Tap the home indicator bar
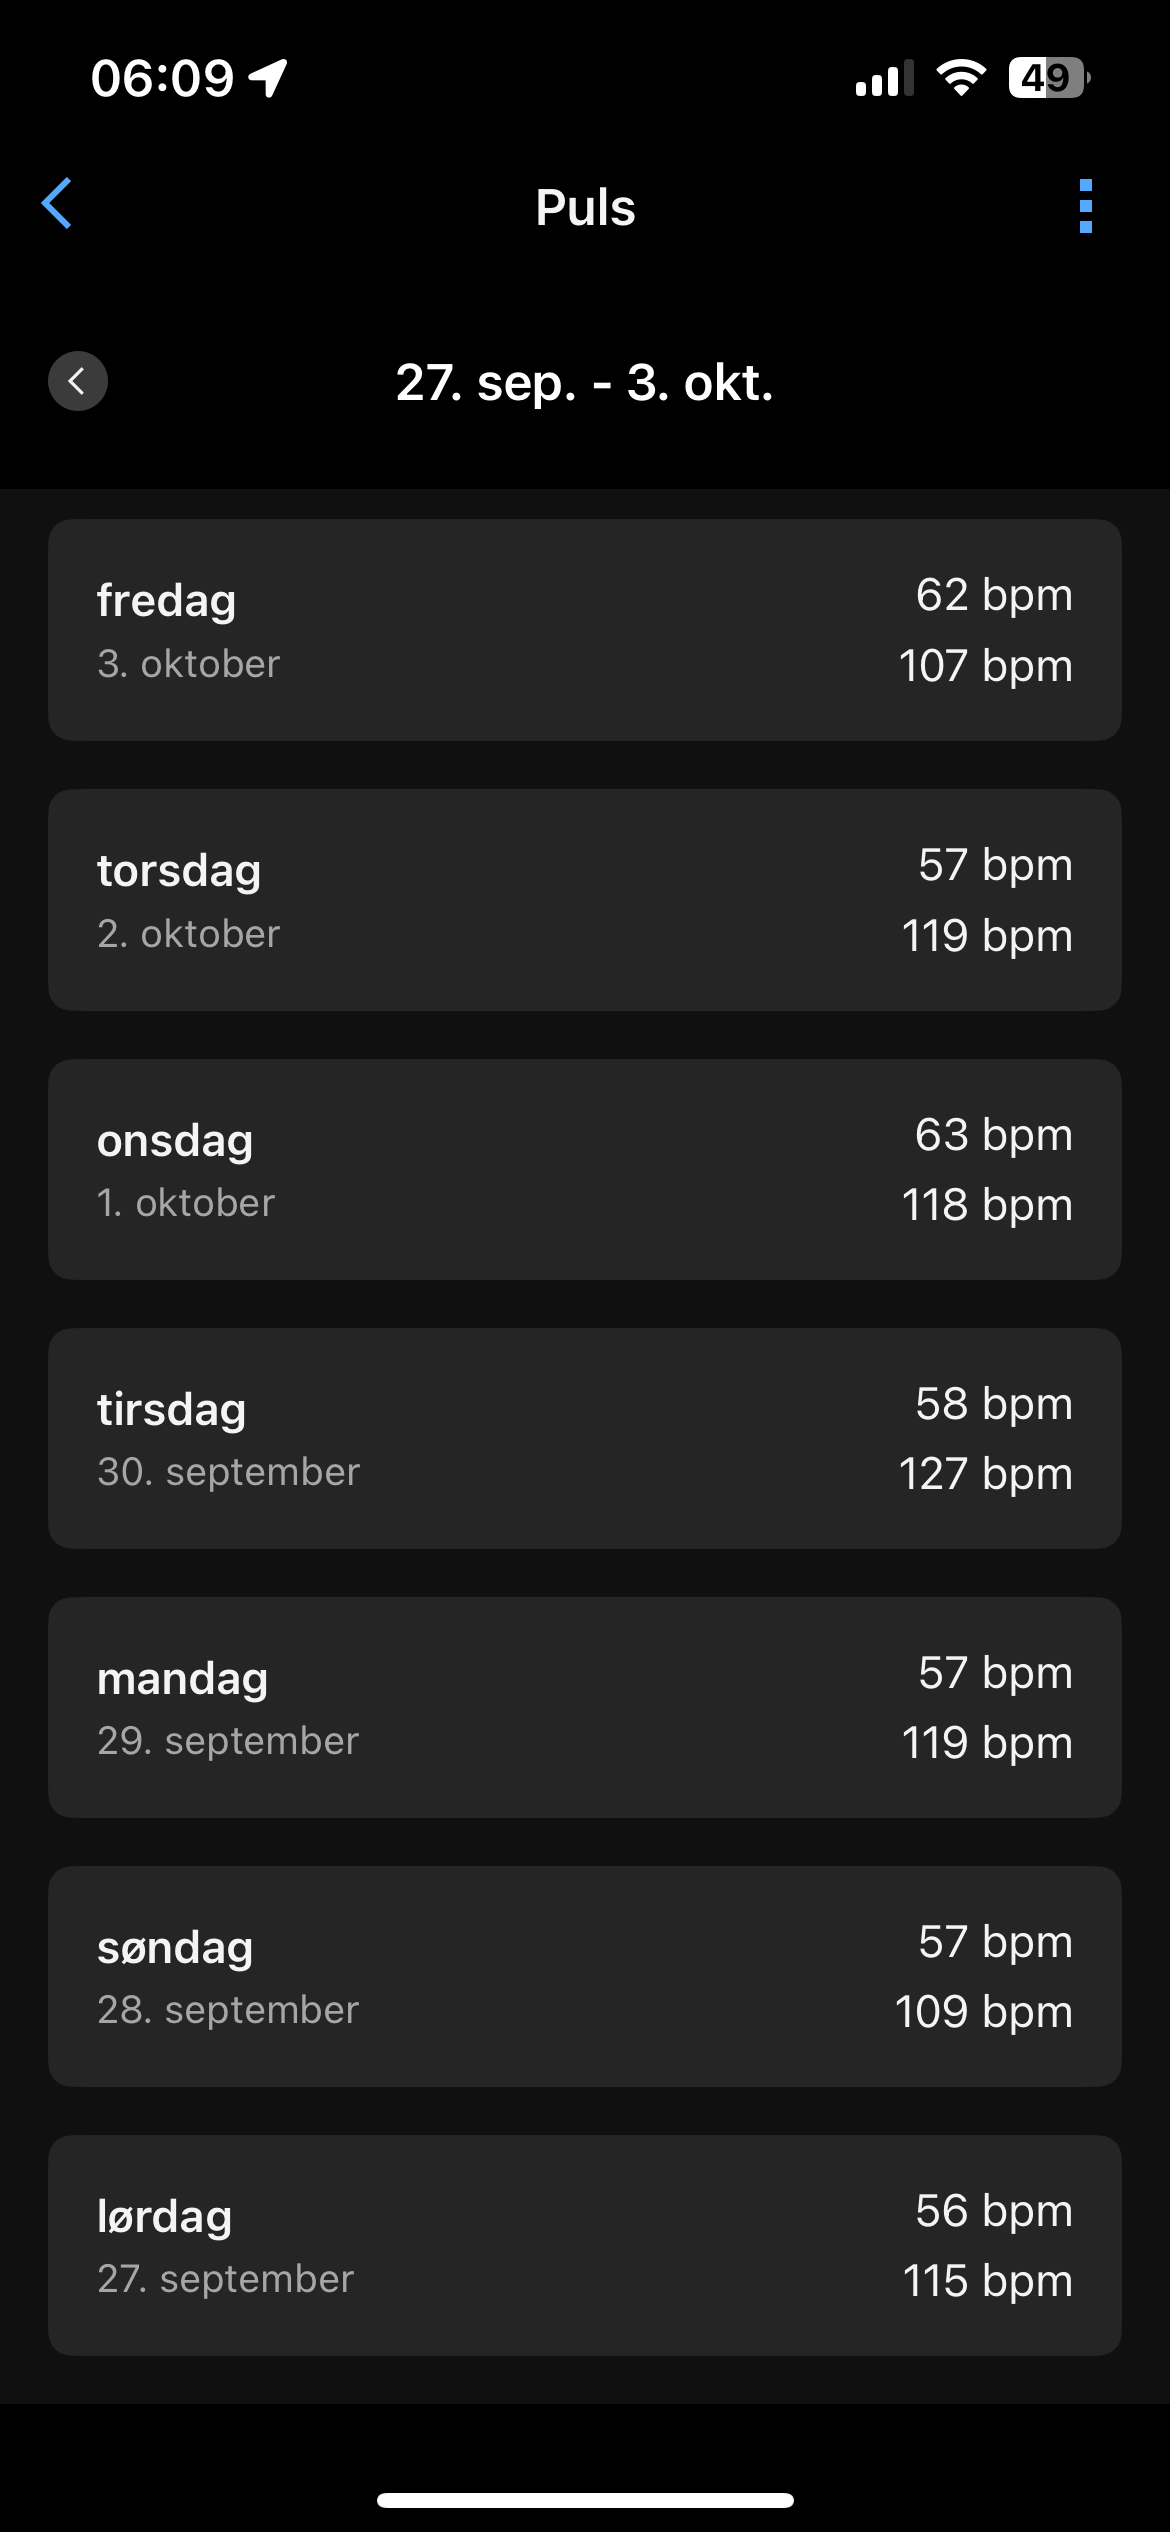 [x=585, y=2500]
